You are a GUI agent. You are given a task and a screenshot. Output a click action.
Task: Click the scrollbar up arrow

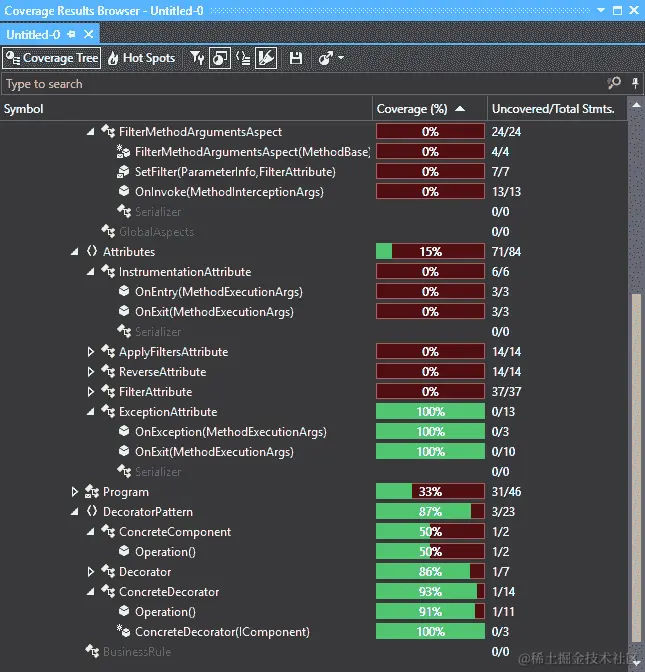(636, 105)
